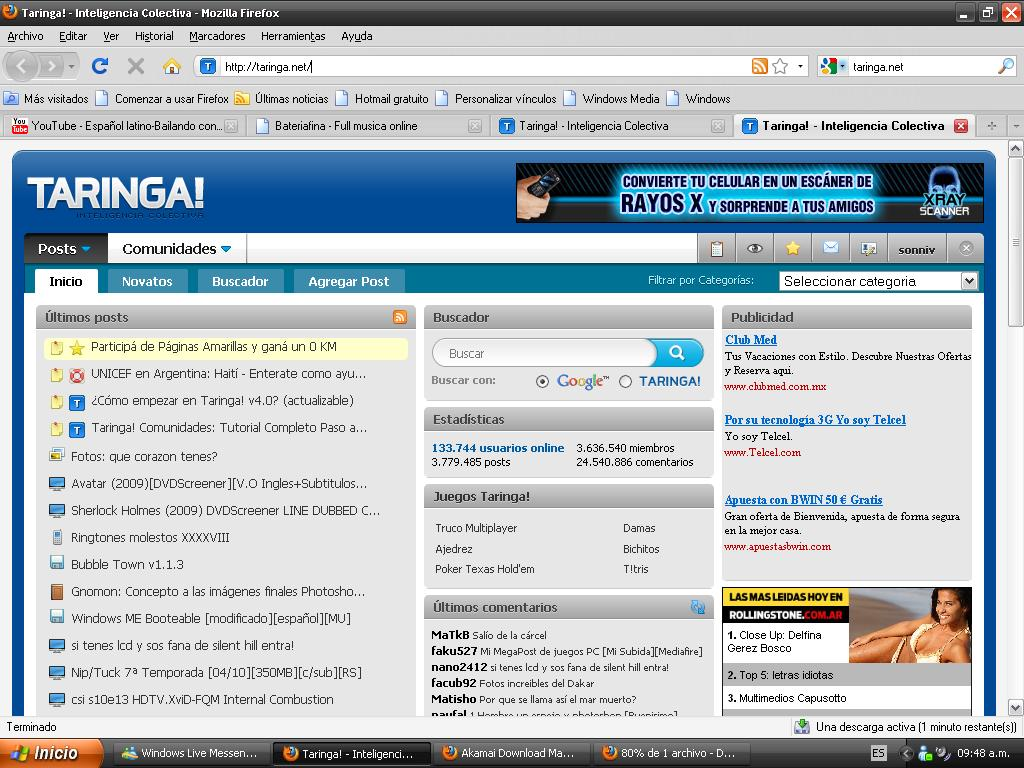Click the download status icon in status bar
Screen dimensions: 1024x768
click(x=801, y=727)
